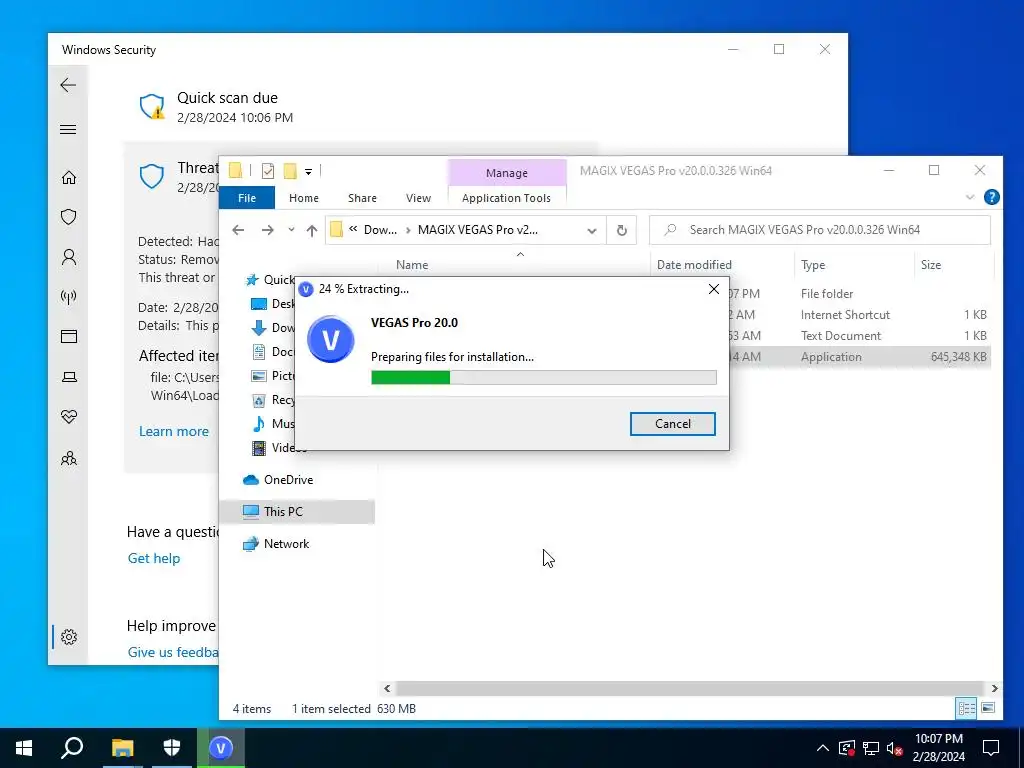Sort by the Type column header

tap(813, 264)
